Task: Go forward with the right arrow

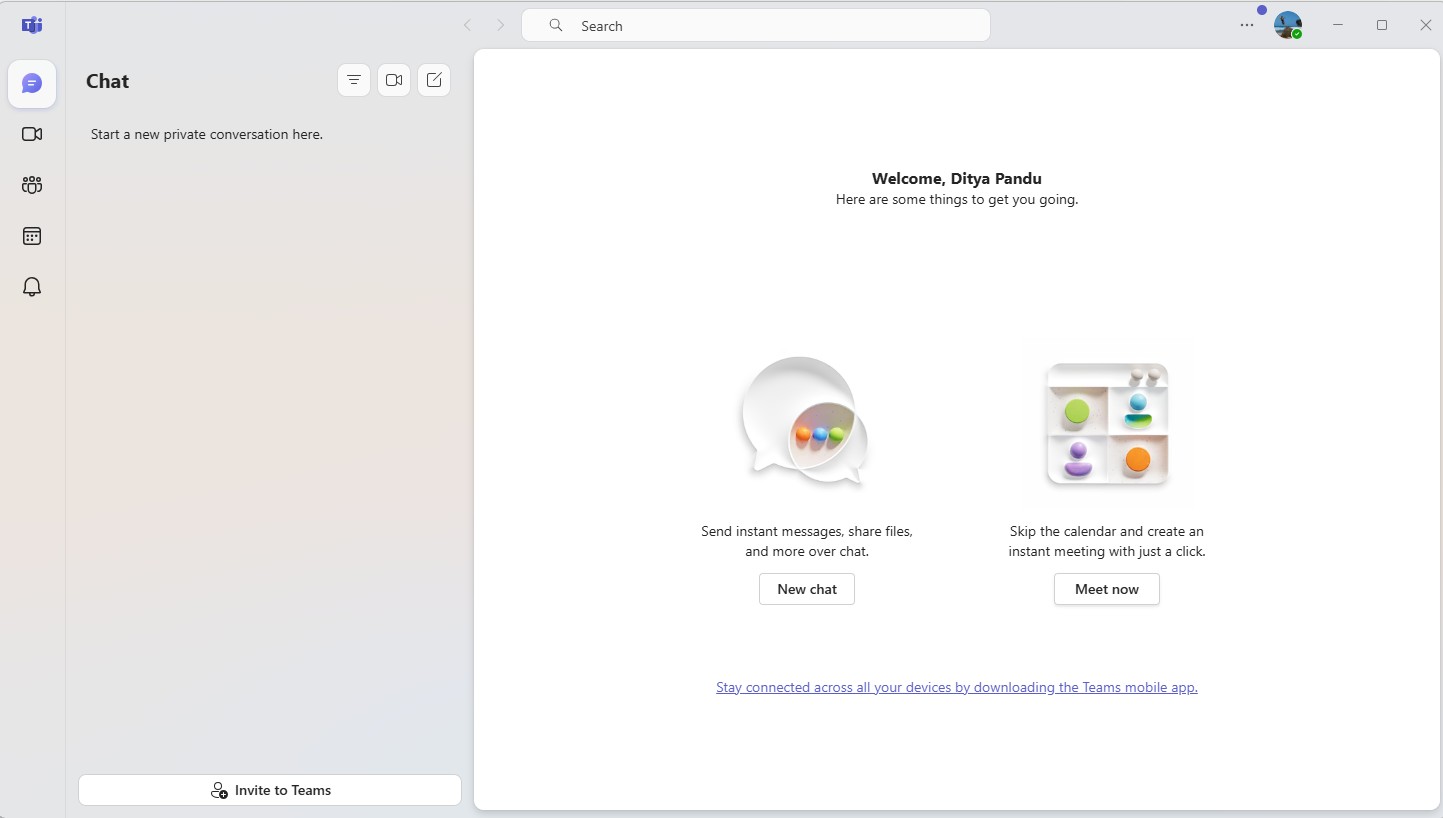Action: [501, 25]
